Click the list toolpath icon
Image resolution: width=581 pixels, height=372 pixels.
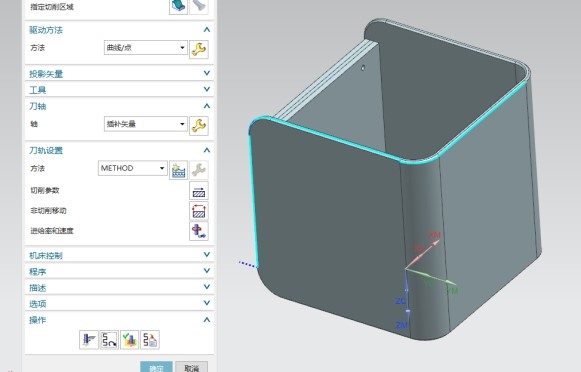(x=150, y=340)
